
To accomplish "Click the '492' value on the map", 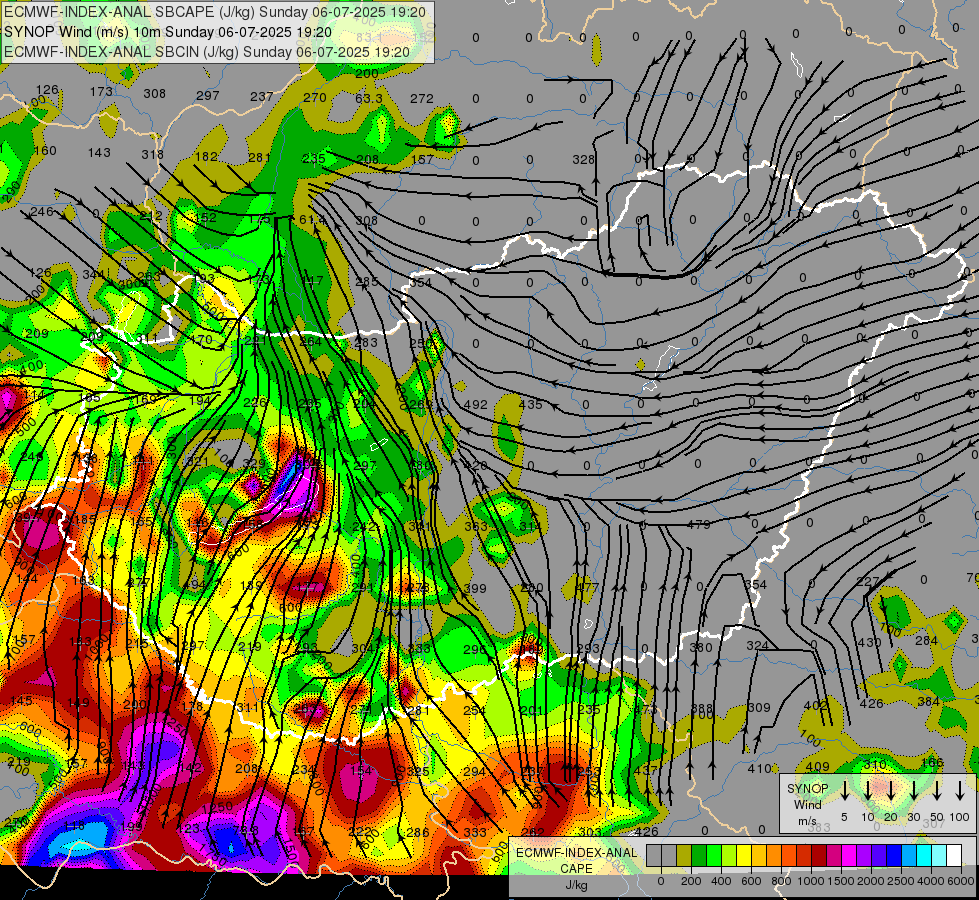I will 476,405.
